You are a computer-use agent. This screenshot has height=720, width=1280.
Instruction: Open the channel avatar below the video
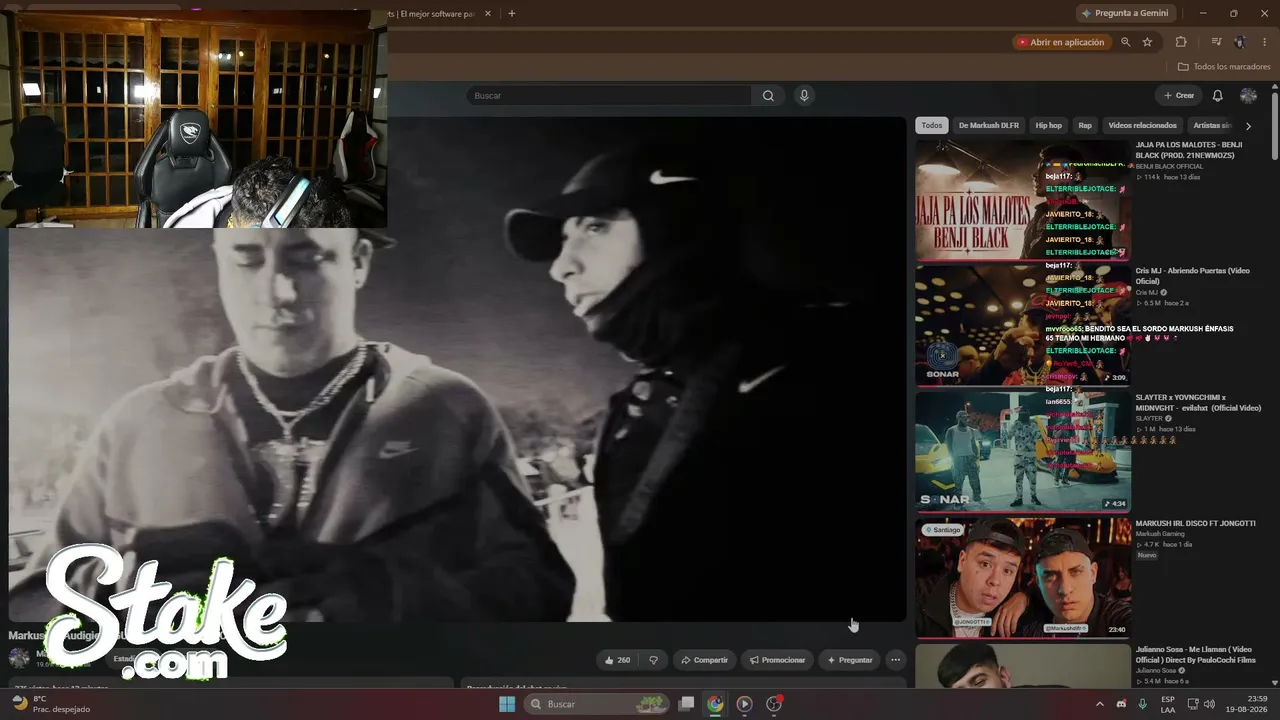click(19, 657)
